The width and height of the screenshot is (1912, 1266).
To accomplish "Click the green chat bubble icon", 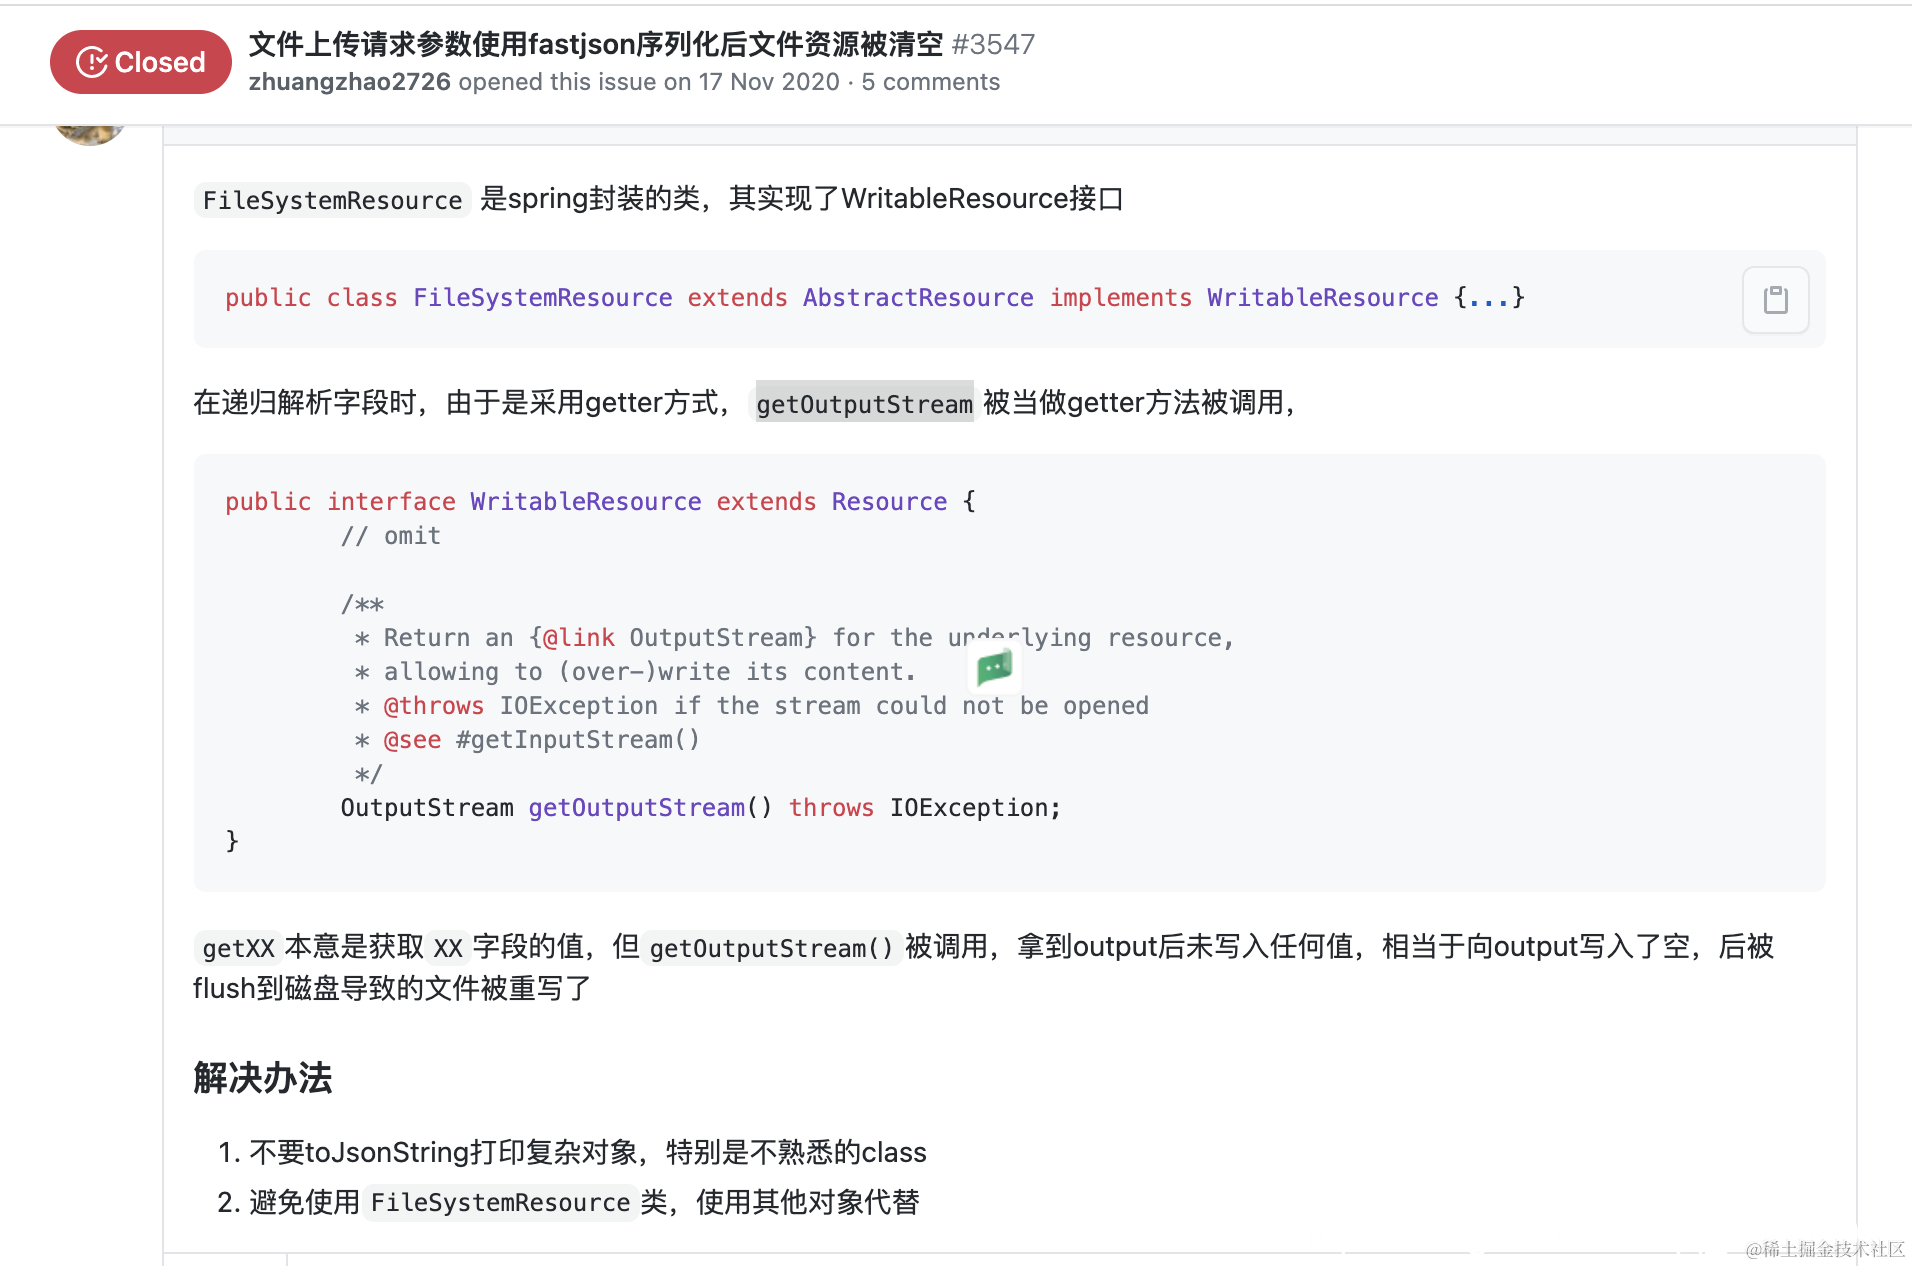I will (994, 667).
